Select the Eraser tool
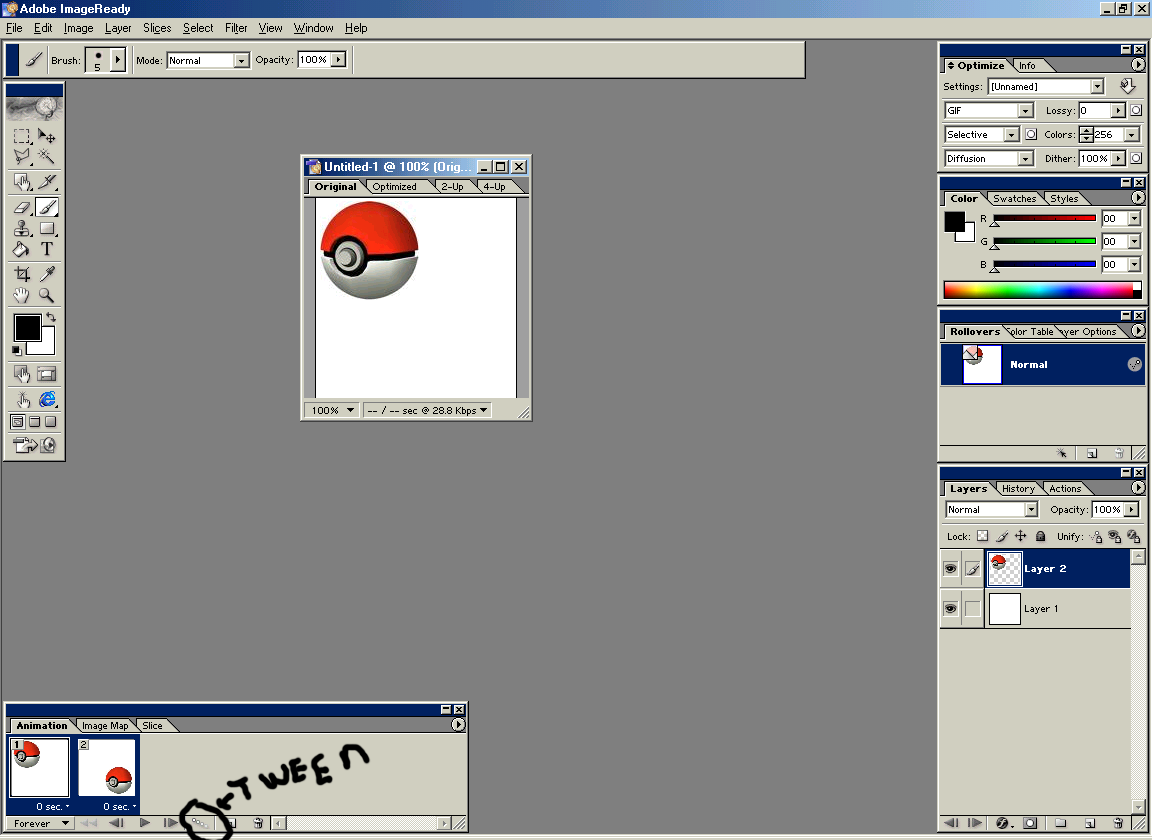 pyautogui.click(x=22, y=208)
